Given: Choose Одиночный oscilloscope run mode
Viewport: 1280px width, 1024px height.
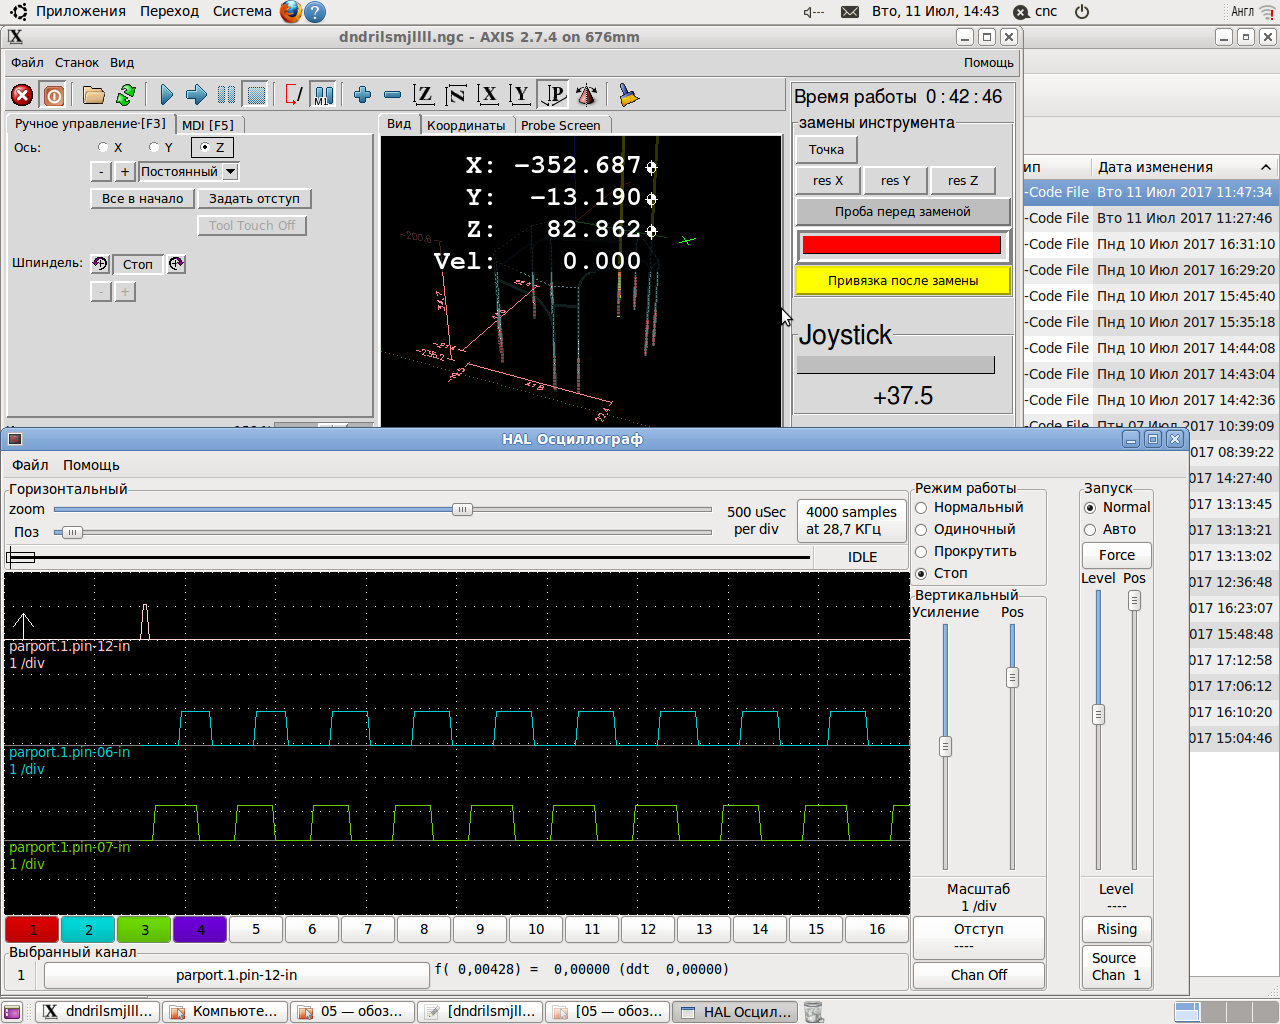Looking at the screenshot, I should pyautogui.click(x=922, y=530).
